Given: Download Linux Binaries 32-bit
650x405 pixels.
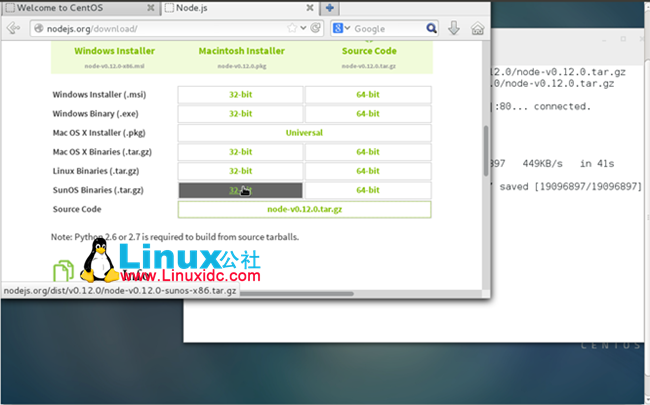Looking at the screenshot, I should coord(240,171).
